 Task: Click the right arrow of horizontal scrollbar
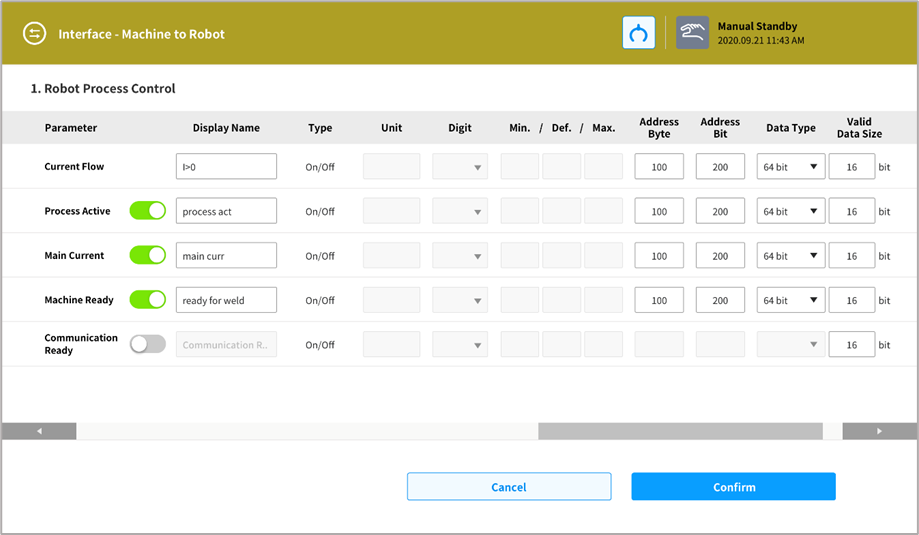click(879, 431)
